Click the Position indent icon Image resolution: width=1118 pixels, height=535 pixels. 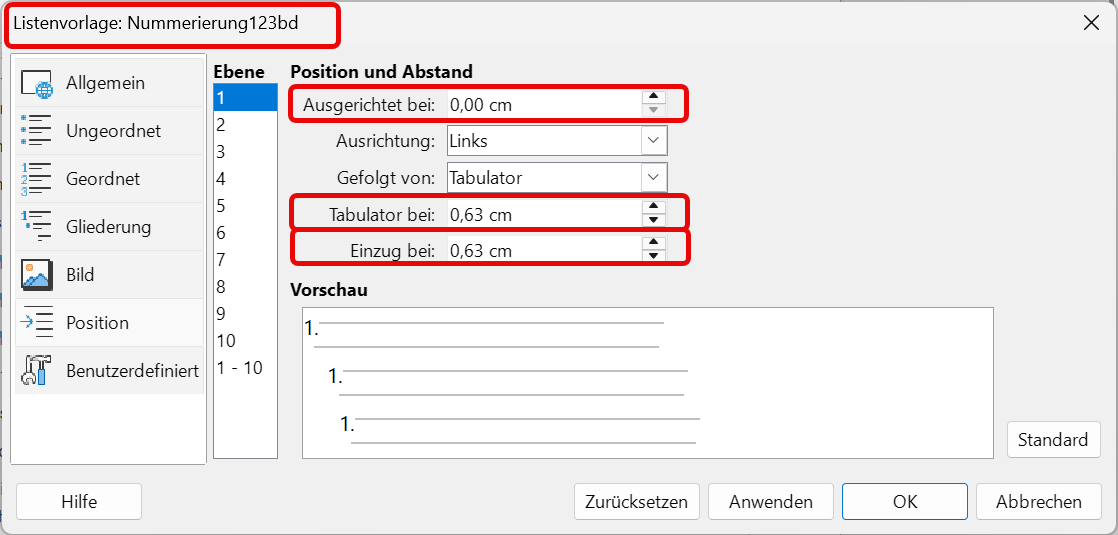[x=36, y=323]
